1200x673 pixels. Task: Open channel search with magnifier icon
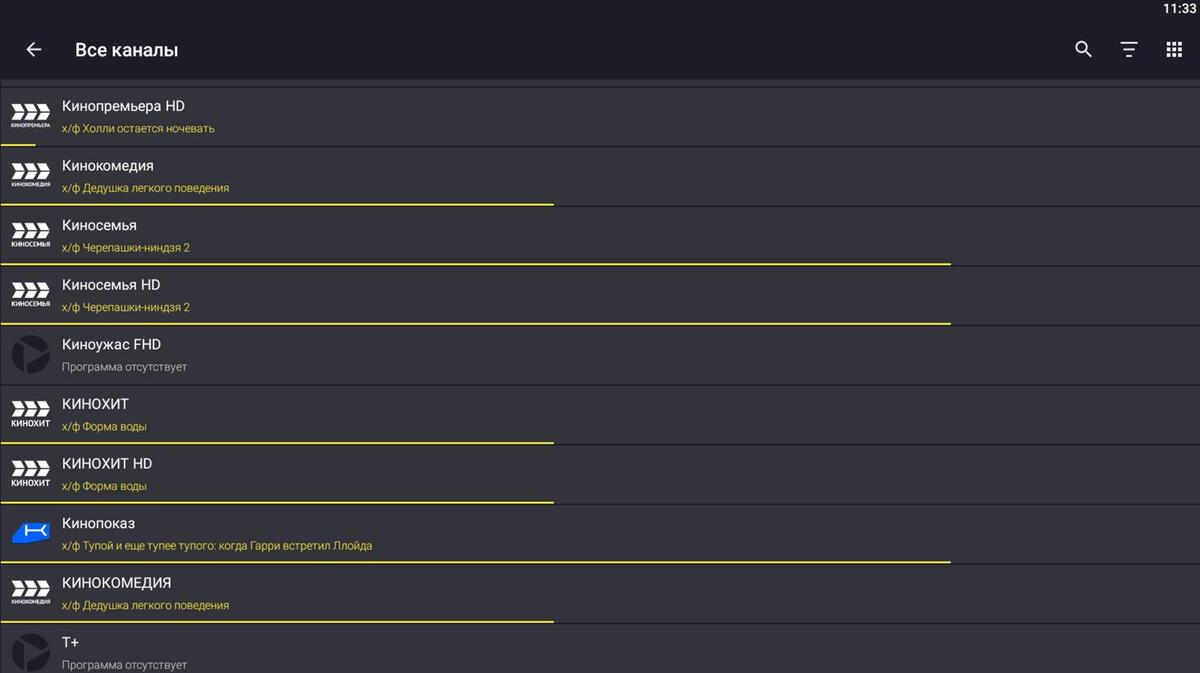1083,49
